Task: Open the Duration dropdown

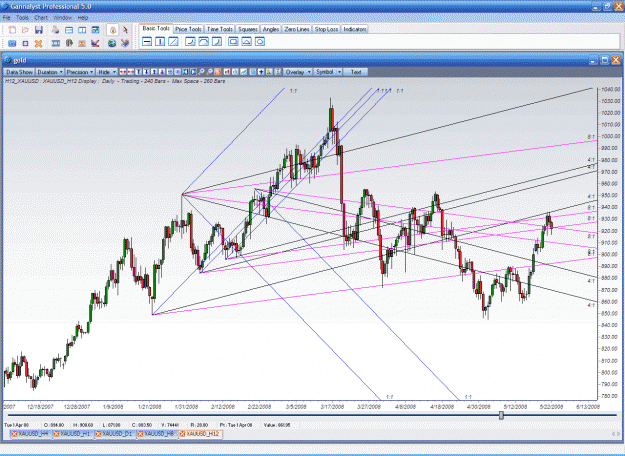Action: (50, 72)
